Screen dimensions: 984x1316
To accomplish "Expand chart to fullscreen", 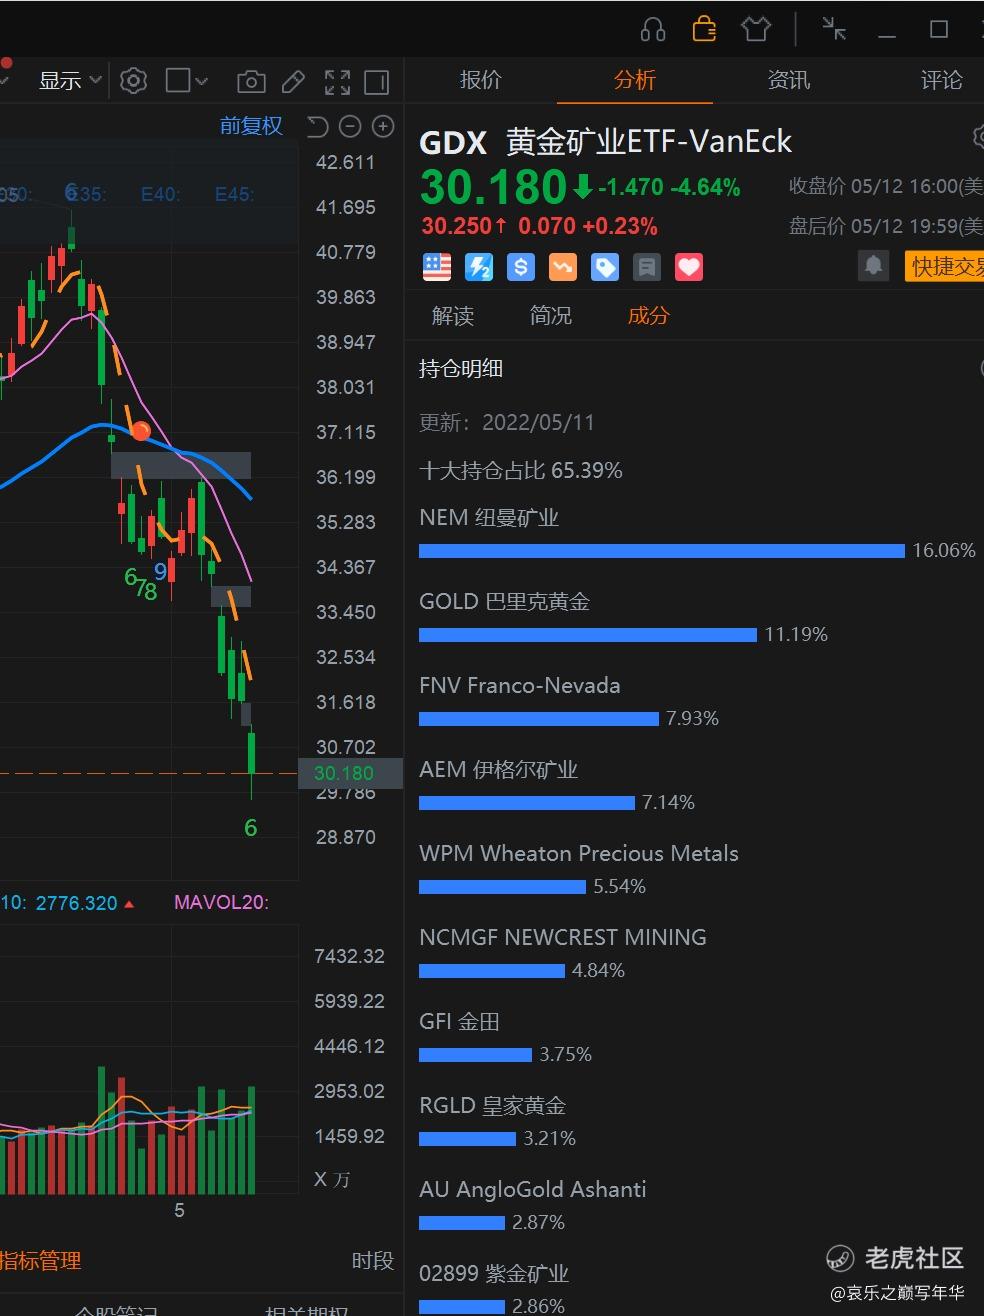I will point(337,82).
